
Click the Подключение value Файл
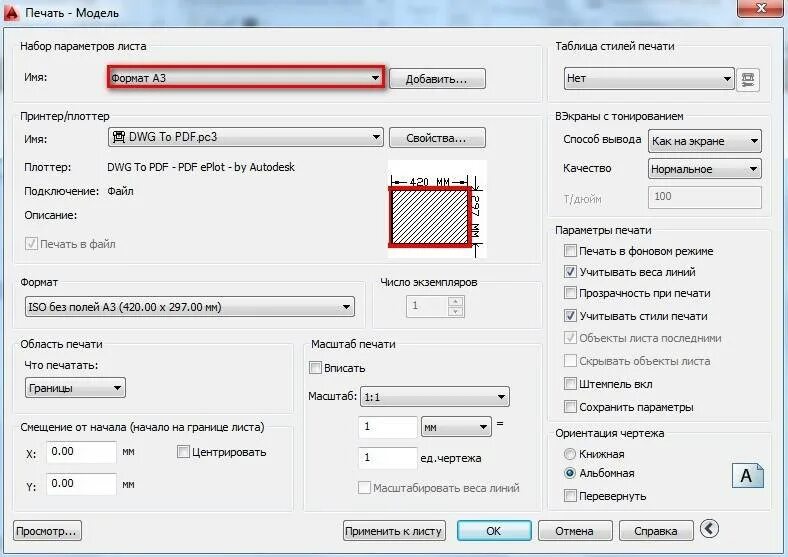(120, 191)
